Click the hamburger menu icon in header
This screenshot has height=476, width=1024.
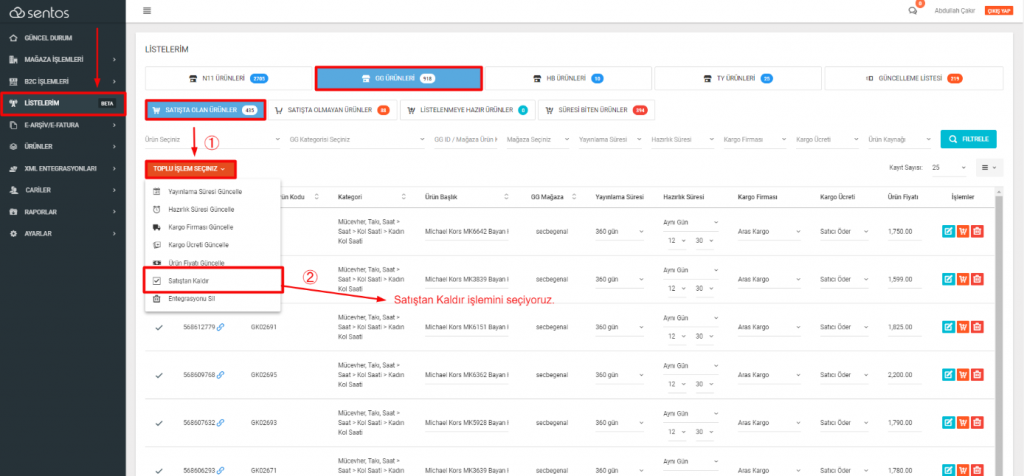[x=148, y=10]
